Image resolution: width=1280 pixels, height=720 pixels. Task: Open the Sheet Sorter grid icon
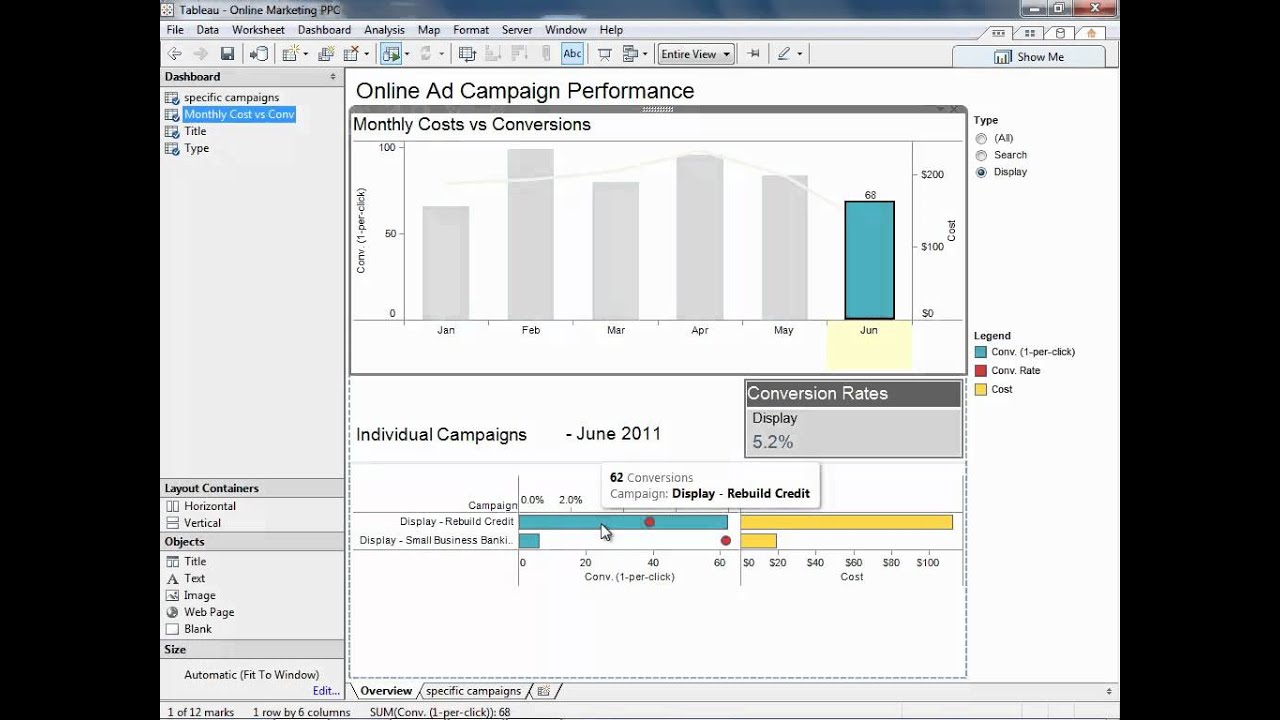(1030, 33)
